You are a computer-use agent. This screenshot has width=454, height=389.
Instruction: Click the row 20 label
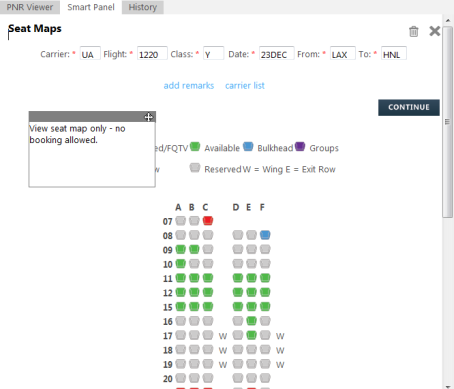tap(168, 379)
